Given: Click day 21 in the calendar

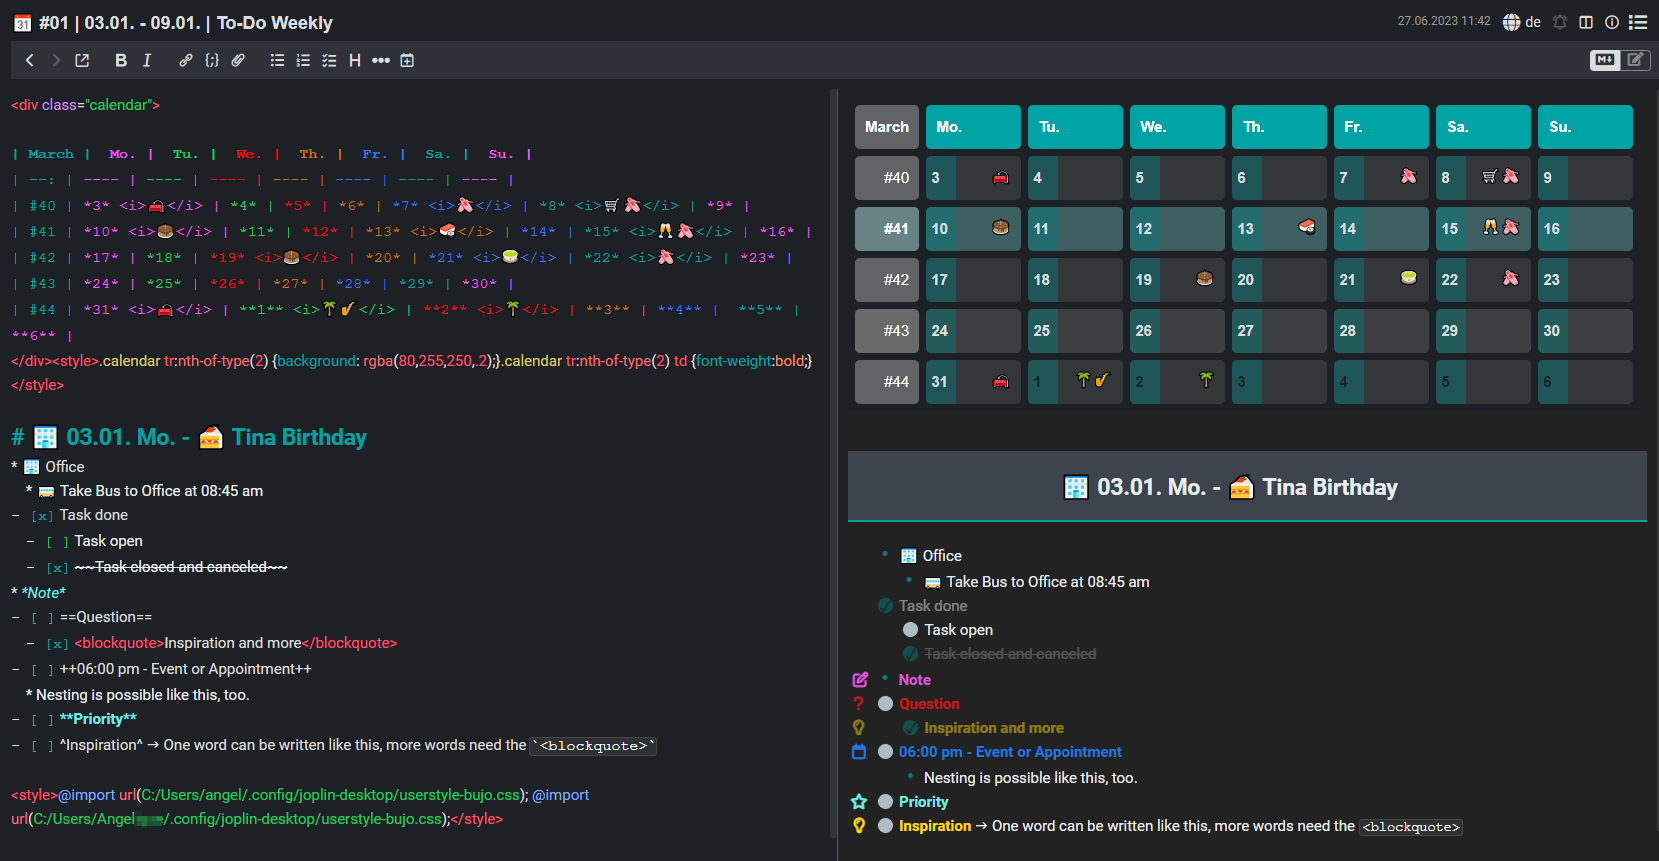Looking at the screenshot, I should tap(1381, 280).
